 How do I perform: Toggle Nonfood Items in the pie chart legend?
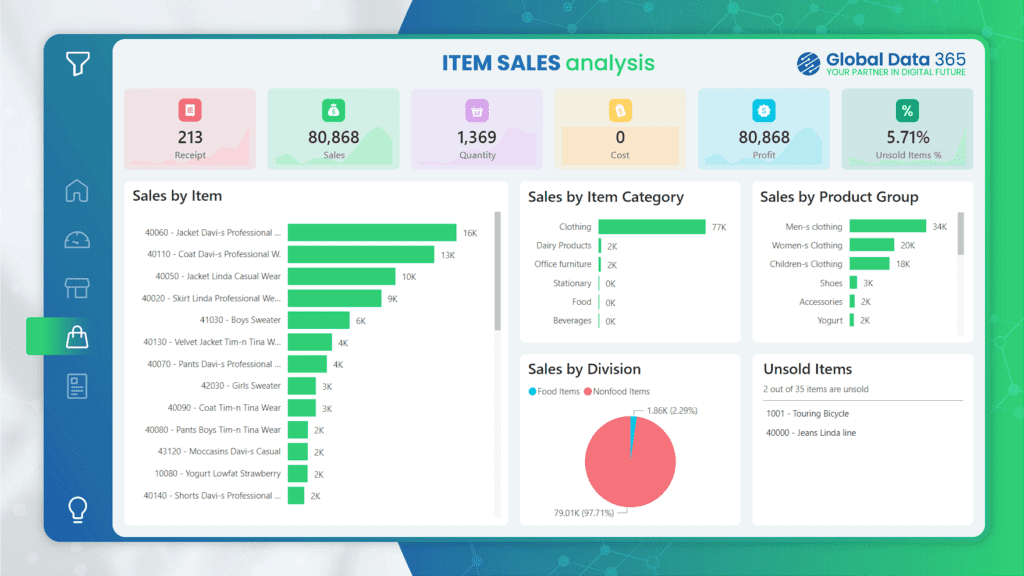[x=621, y=391]
